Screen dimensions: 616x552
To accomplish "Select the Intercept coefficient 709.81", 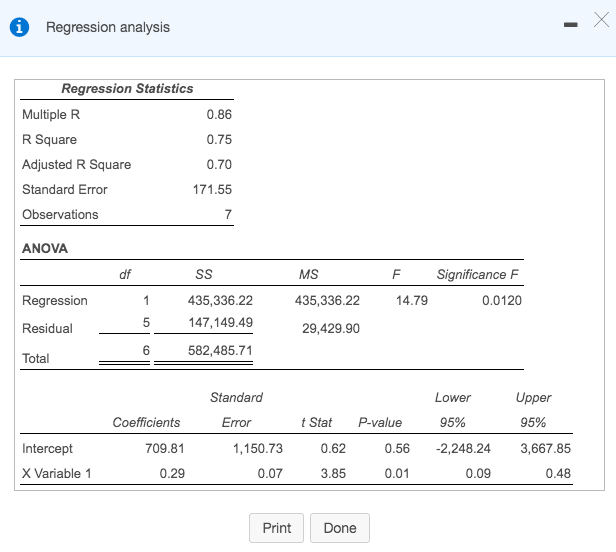I will pyautogui.click(x=165, y=448).
